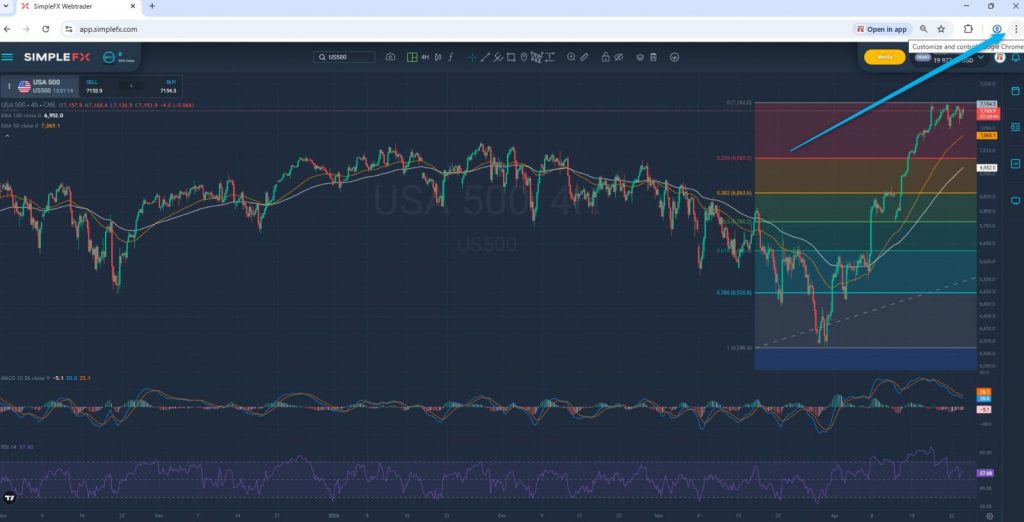This screenshot has height=522, width=1024.
Task: Open the SimpleFX hamburger menu
Action: (8, 57)
